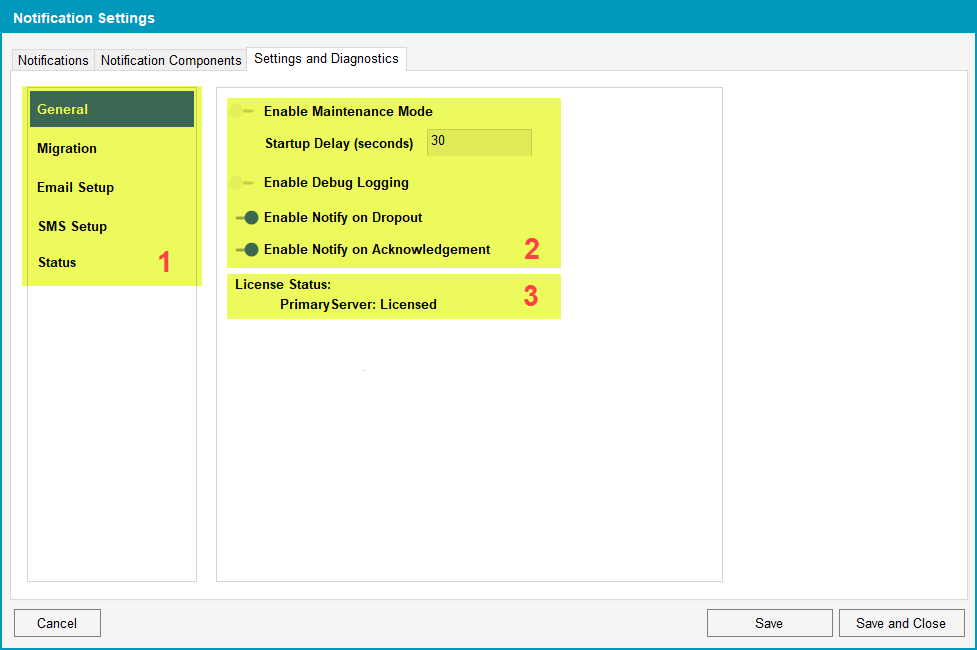Disable the Notify on Acknowledgement toggle
Image resolution: width=977 pixels, height=650 pixels.
point(246,249)
